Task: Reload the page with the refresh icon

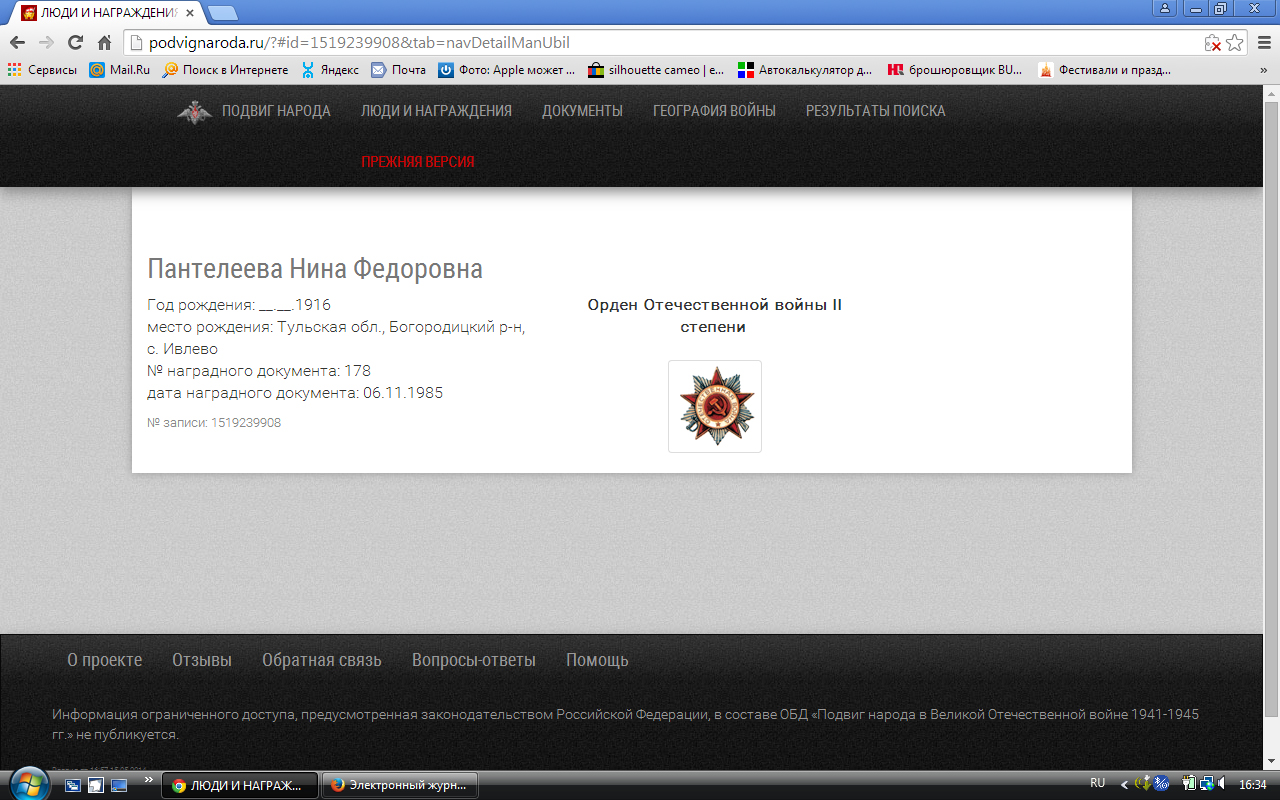Action: point(75,43)
